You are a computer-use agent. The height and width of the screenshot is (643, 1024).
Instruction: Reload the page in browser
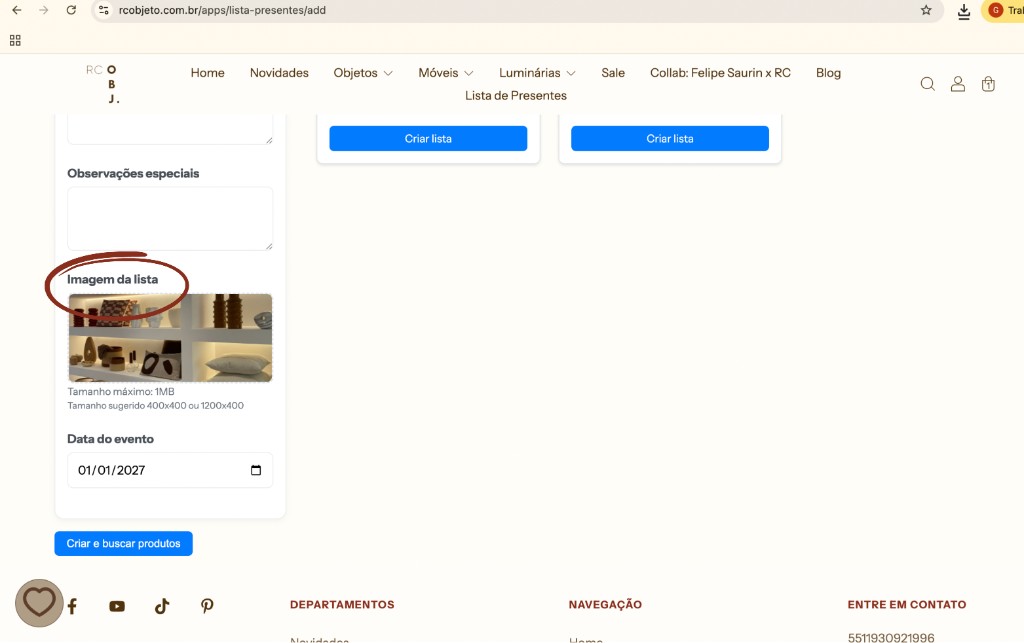click(71, 10)
